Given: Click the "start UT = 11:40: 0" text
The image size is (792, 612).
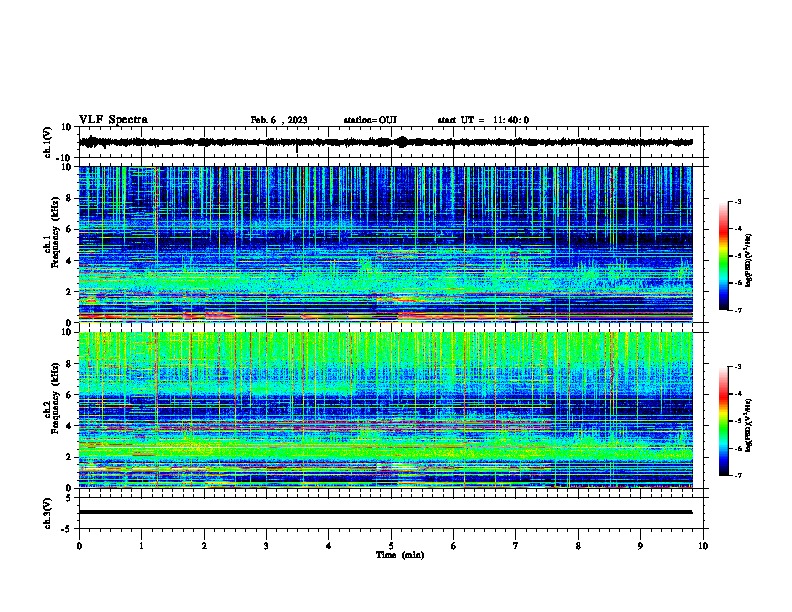Looking at the screenshot, I should [x=483, y=120].
